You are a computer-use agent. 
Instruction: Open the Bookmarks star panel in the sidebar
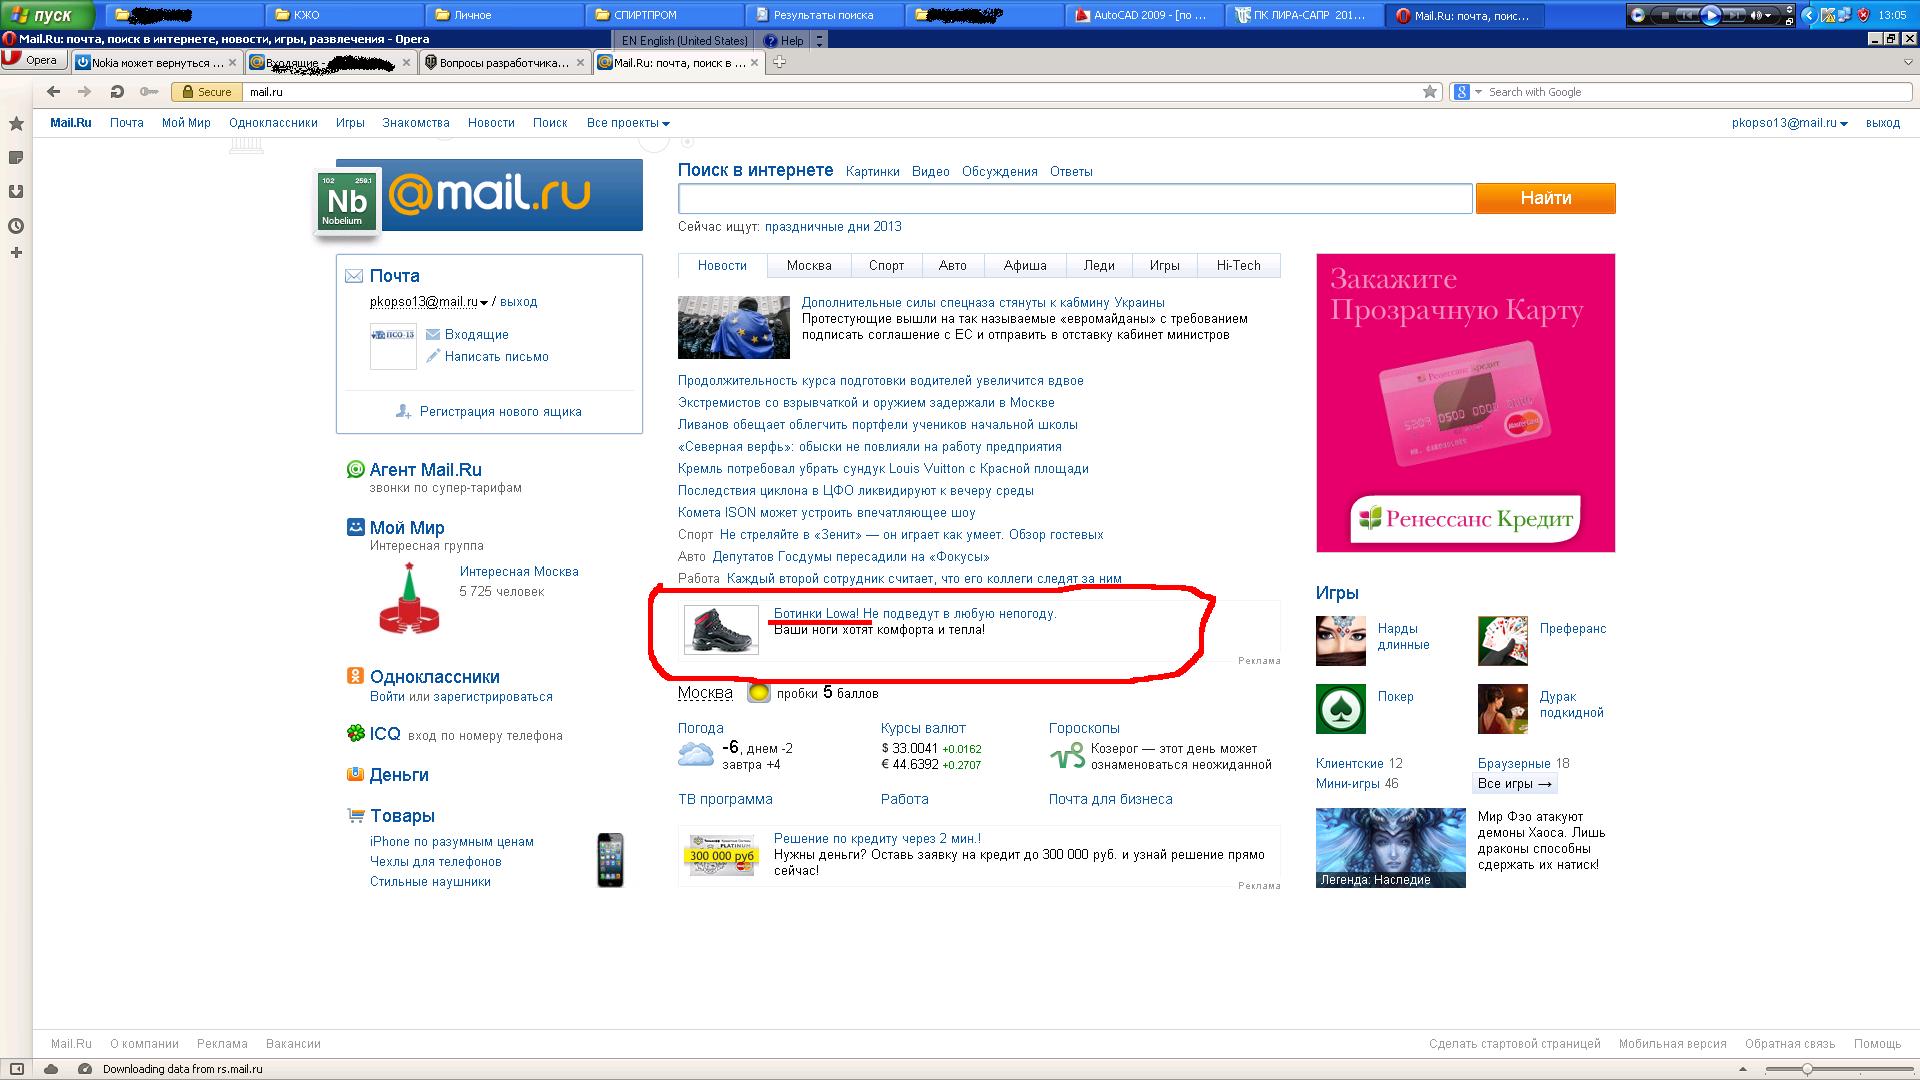[16, 124]
